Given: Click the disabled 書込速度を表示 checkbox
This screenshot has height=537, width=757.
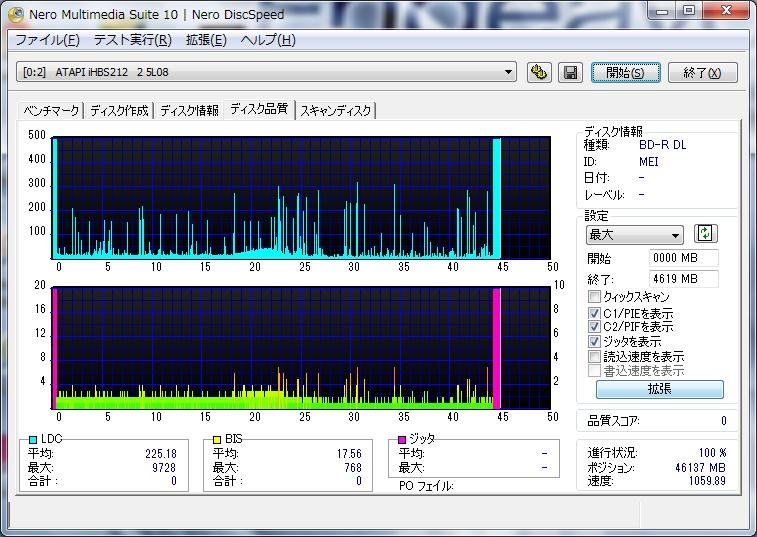Looking at the screenshot, I should [594, 370].
